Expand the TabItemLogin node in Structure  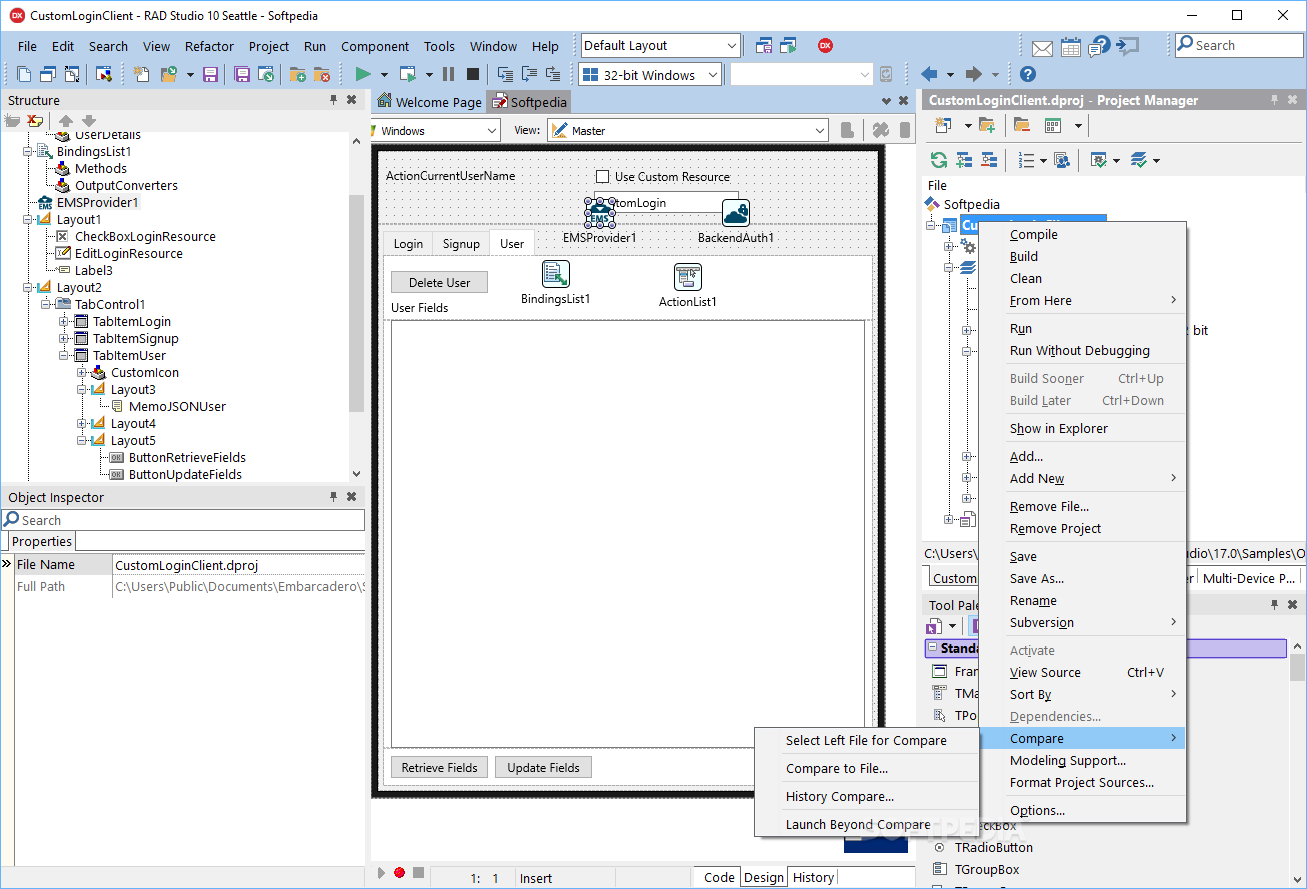pos(65,321)
